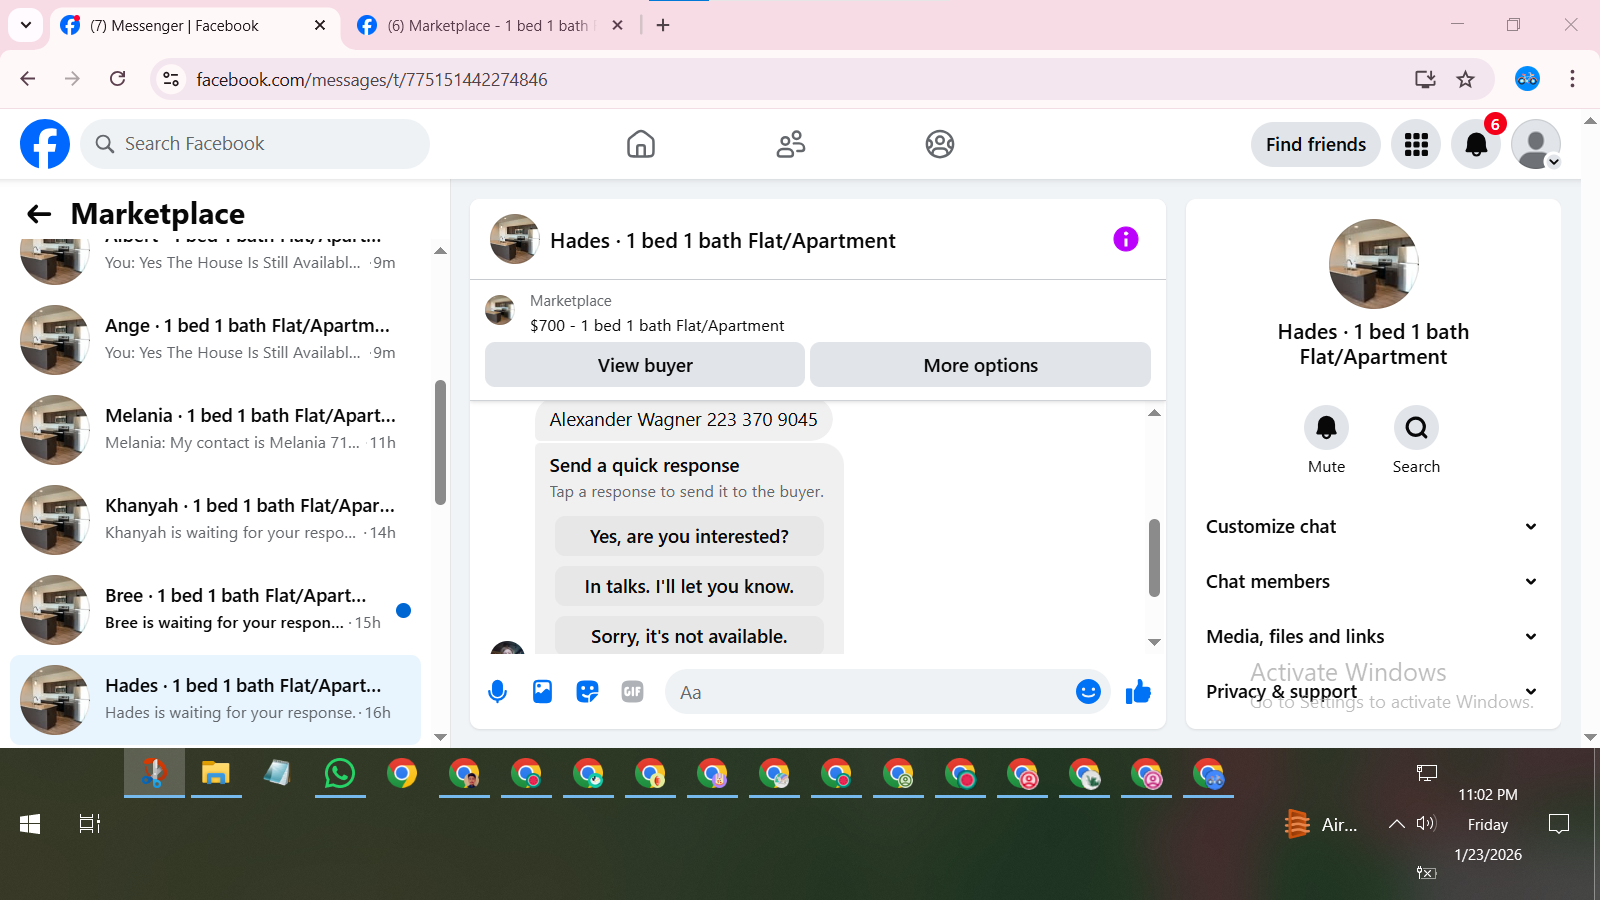Screen dimensions: 1600x900
Task: Open the account profile picture menu
Action: pos(1536,144)
